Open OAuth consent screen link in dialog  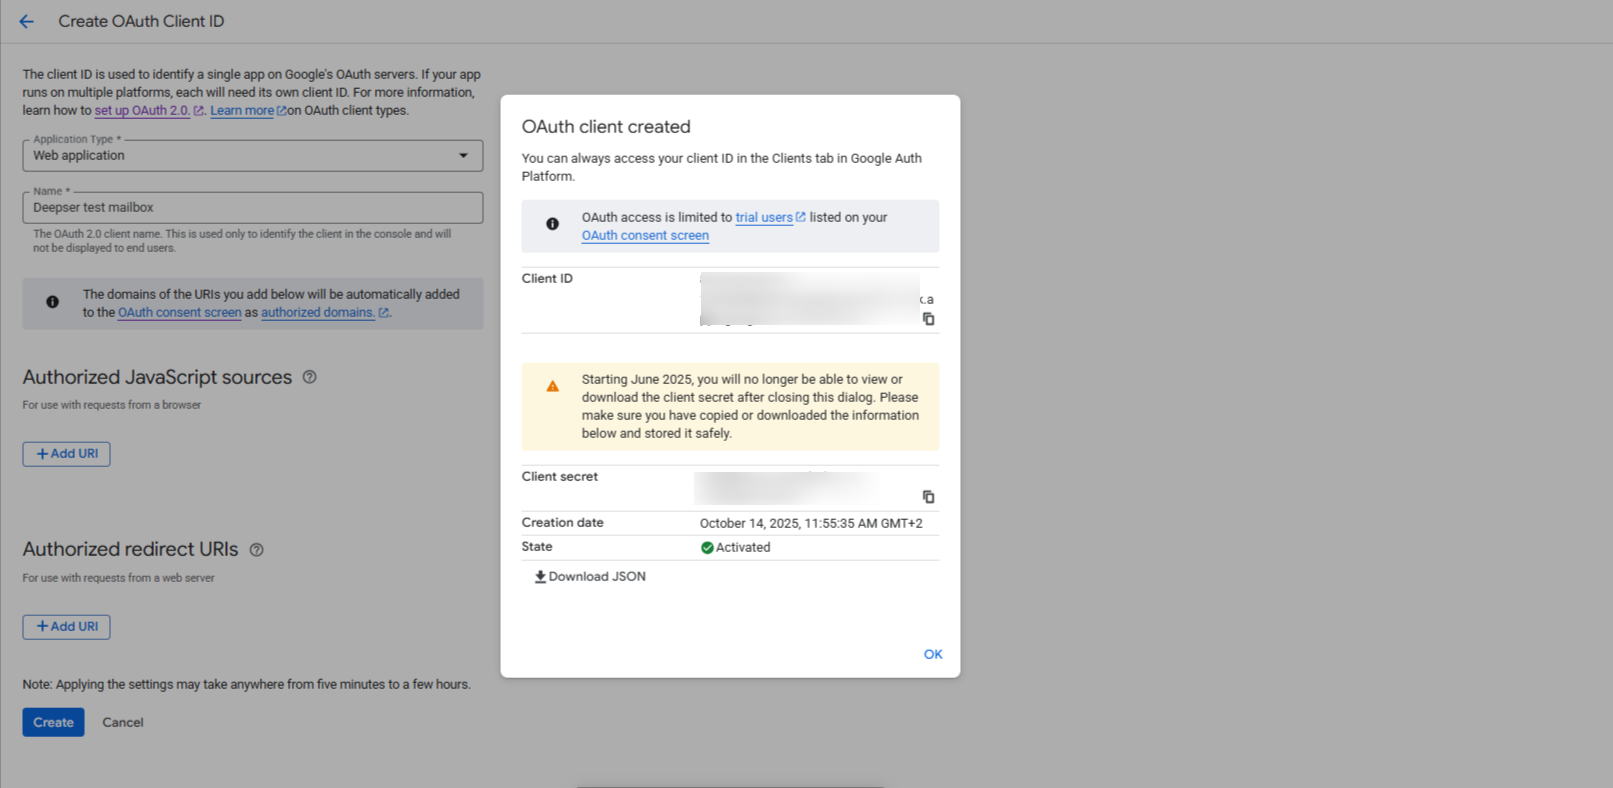point(645,236)
